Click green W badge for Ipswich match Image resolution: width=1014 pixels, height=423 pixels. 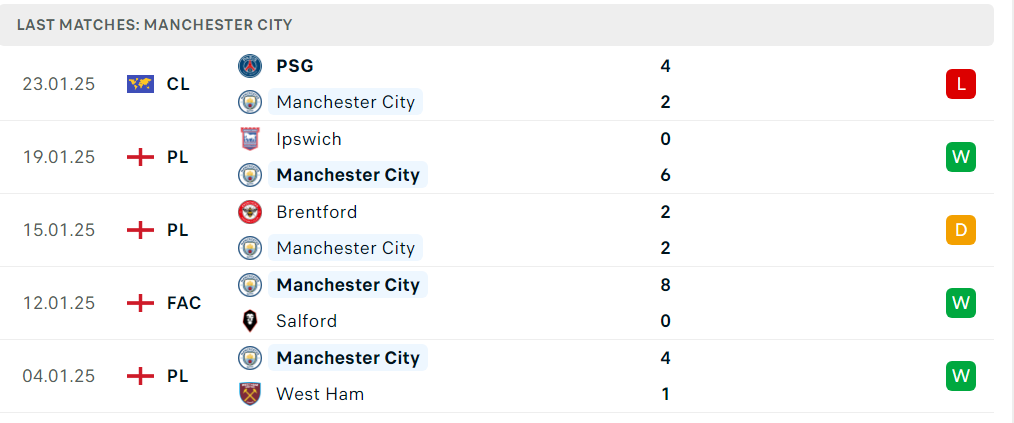(x=960, y=157)
